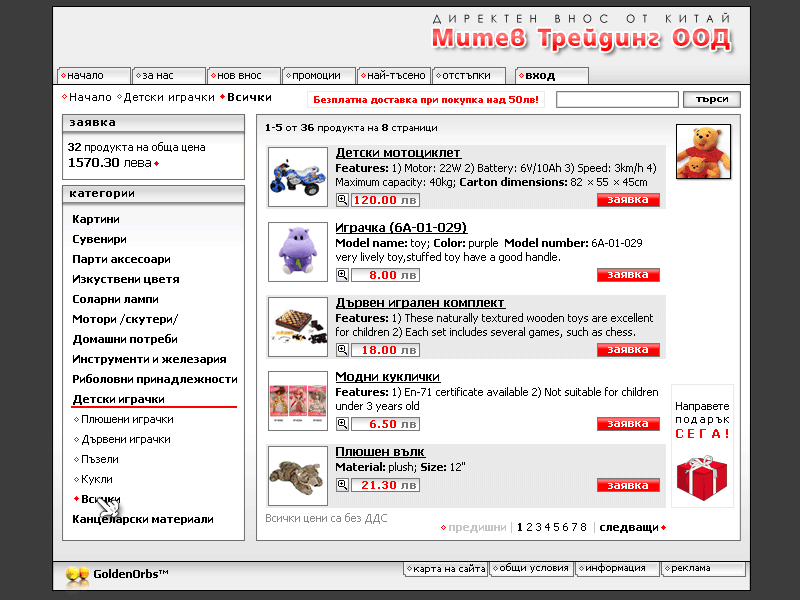Click the red gift box image

[701, 477]
